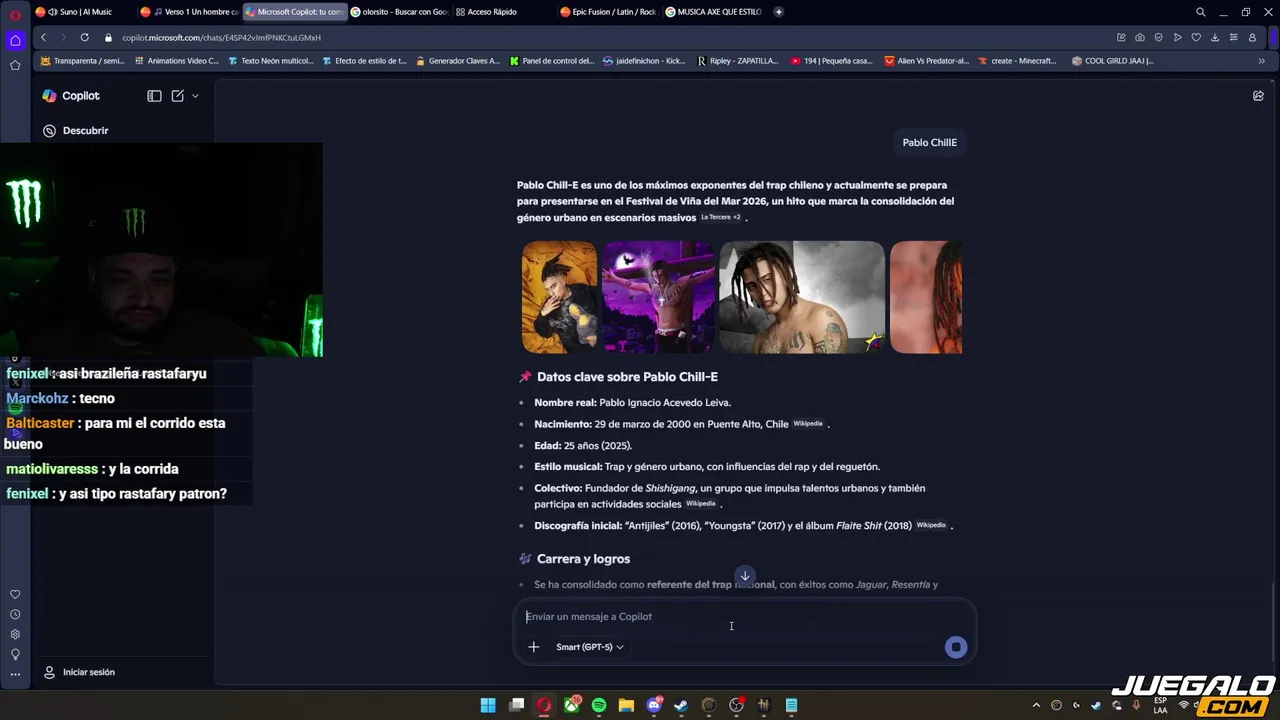
Task: Open the Opera bookmarks star sidebar icon
Action: point(15,65)
